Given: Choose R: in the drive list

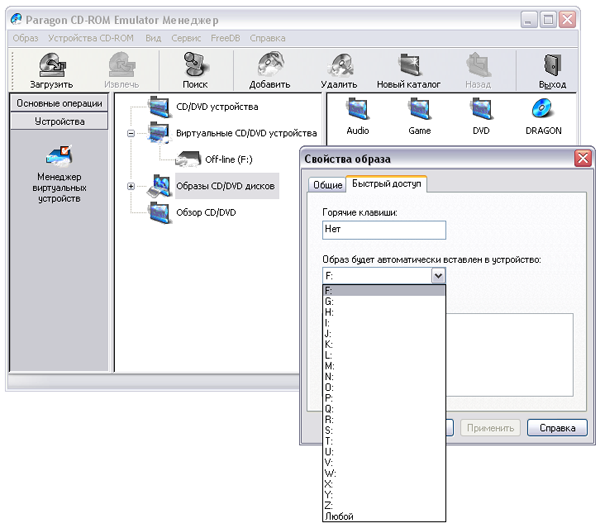Looking at the screenshot, I should [x=384, y=419].
